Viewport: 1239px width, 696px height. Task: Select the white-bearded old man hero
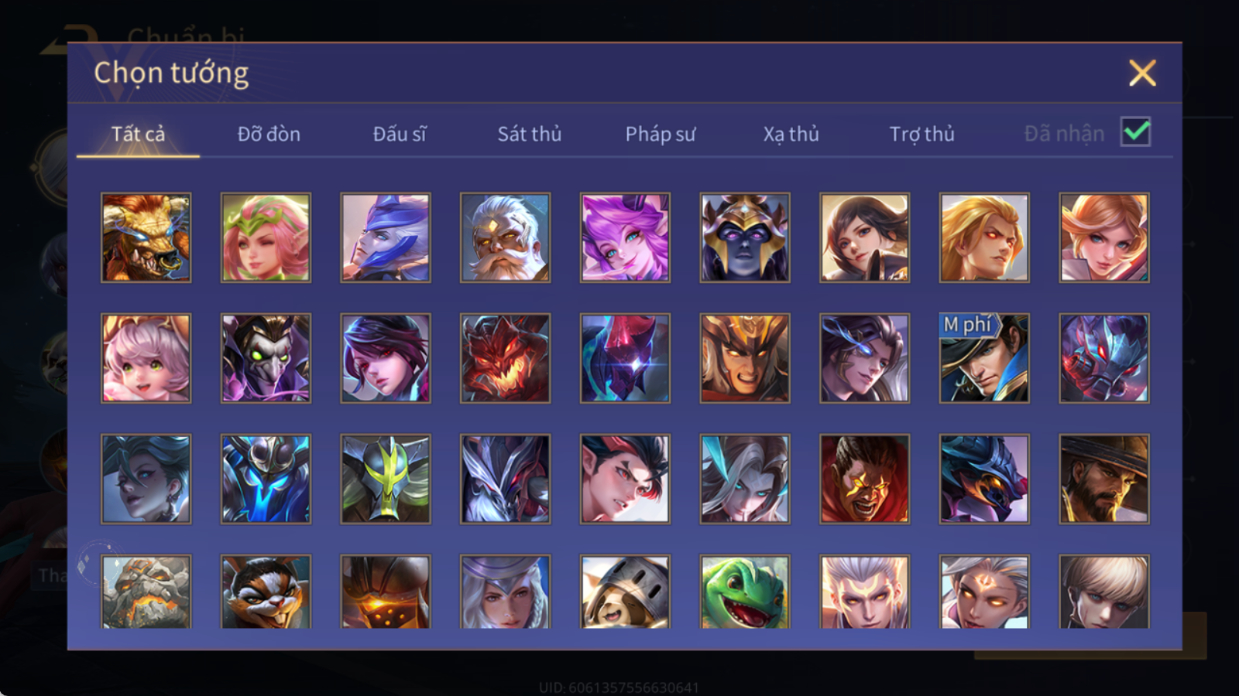(x=505, y=238)
